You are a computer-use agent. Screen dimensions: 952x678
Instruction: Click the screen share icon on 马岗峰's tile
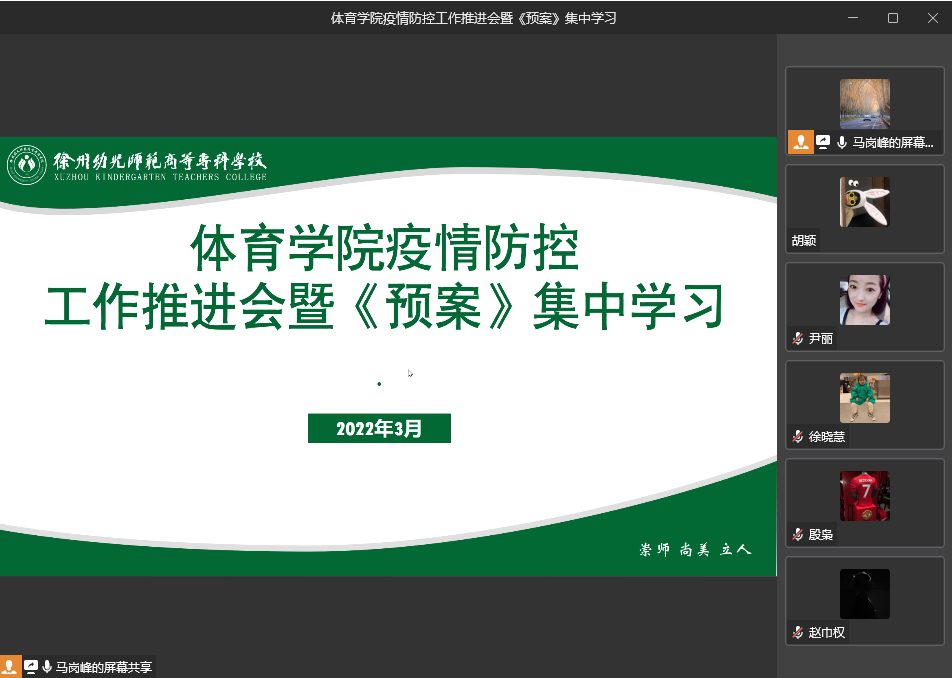click(x=824, y=142)
